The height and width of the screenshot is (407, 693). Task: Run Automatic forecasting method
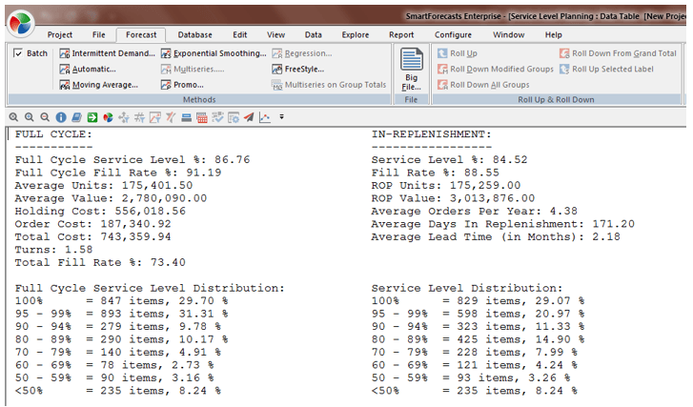pyautogui.click(x=88, y=69)
